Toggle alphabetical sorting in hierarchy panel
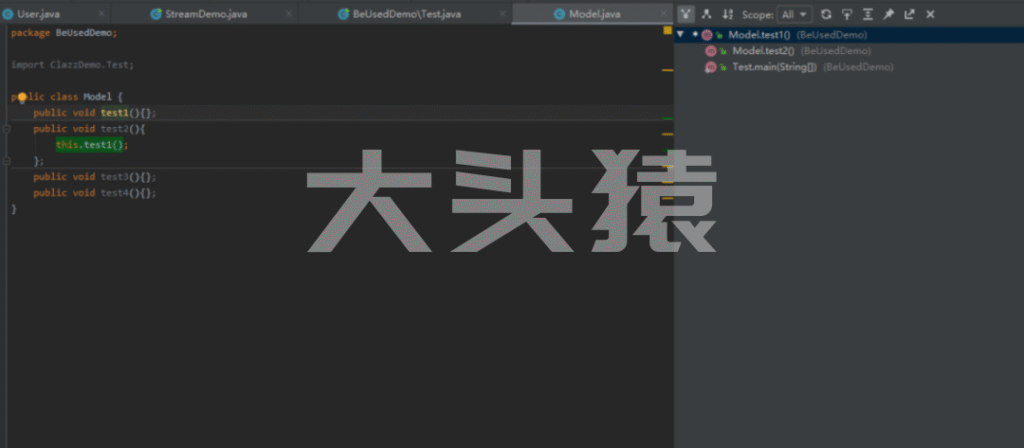The image size is (1024, 448). point(727,14)
